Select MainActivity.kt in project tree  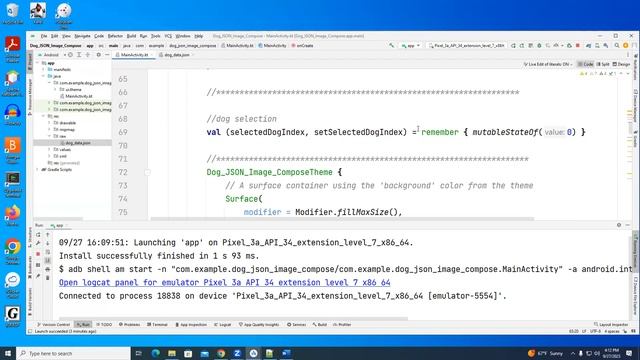[78, 96]
